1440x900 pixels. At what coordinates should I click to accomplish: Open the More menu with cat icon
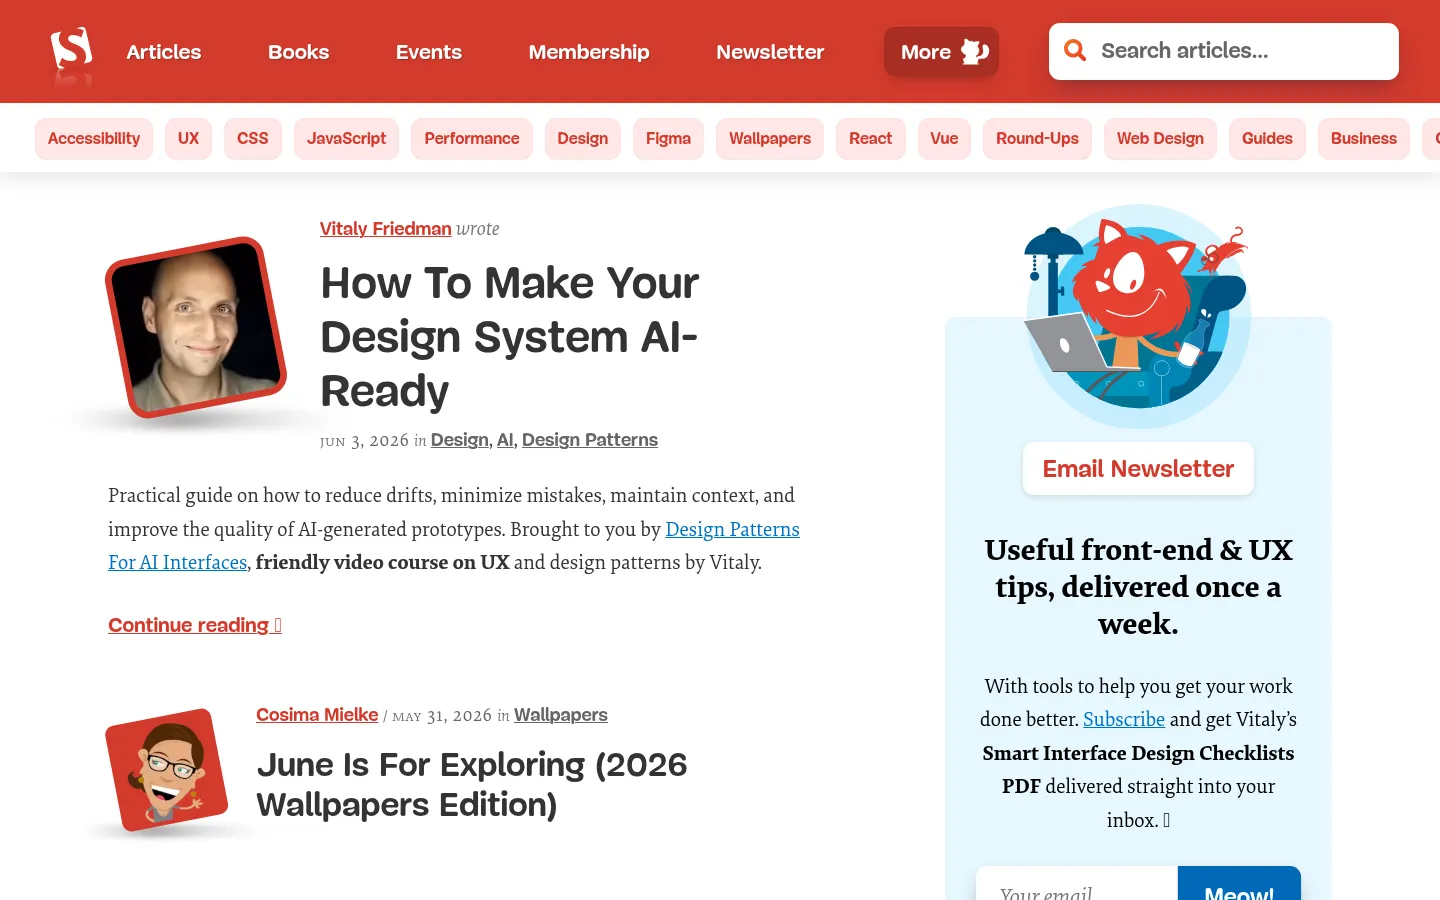click(x=941, y=52)
